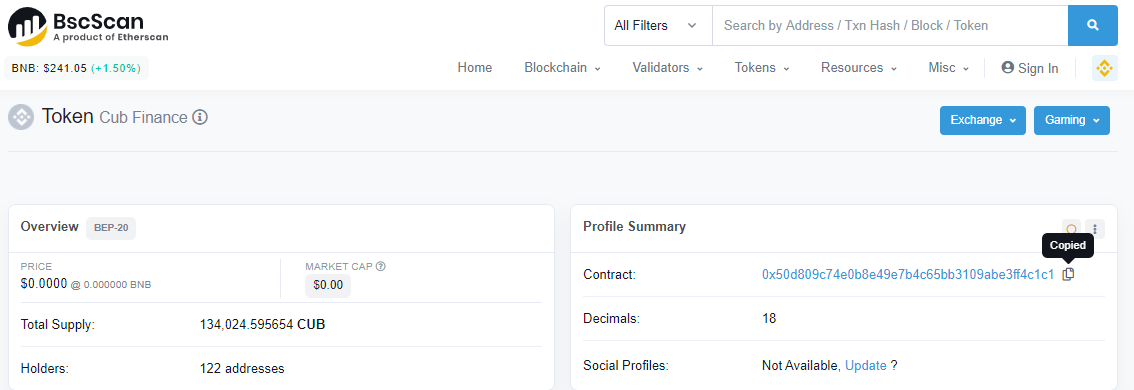Click the Decimals value 18
The image size is (1134, 390).
[x=769, y=318]
